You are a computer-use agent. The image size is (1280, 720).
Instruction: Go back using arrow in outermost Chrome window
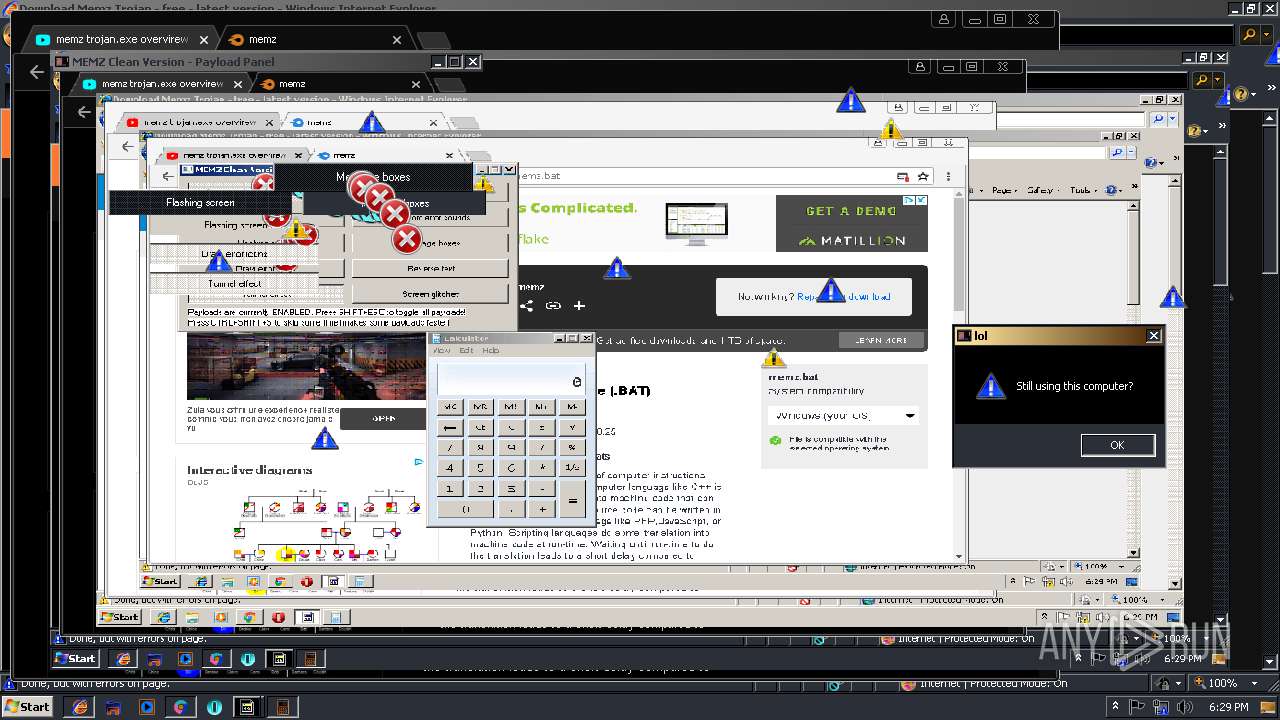click(x=37, y=72)
